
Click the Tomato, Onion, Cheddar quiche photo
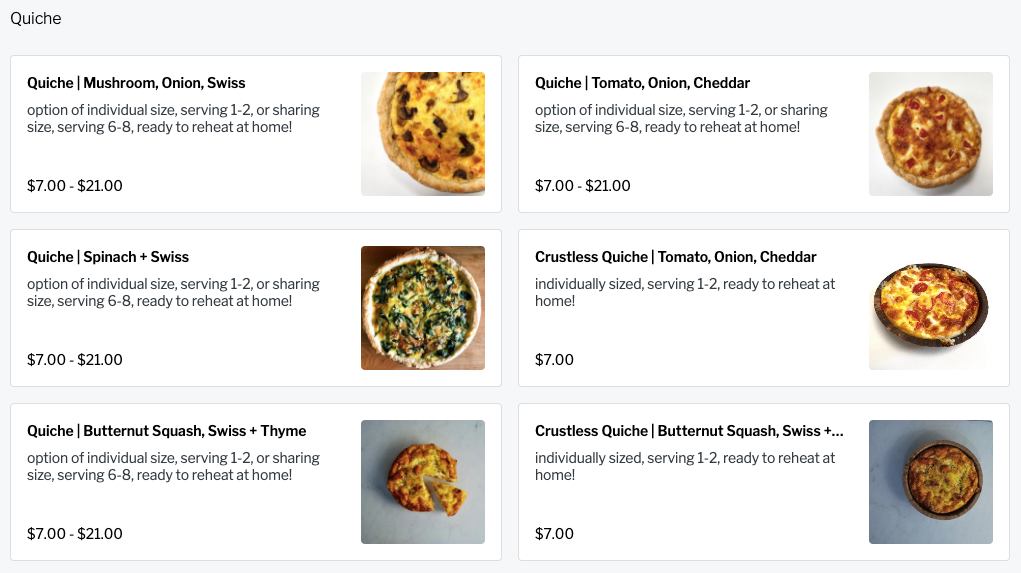930,134
